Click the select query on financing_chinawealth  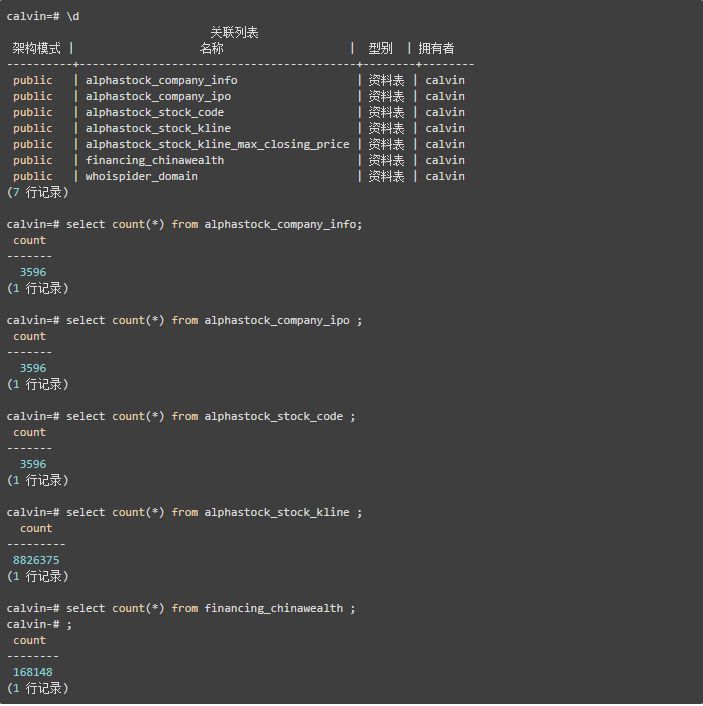[210, 608]
